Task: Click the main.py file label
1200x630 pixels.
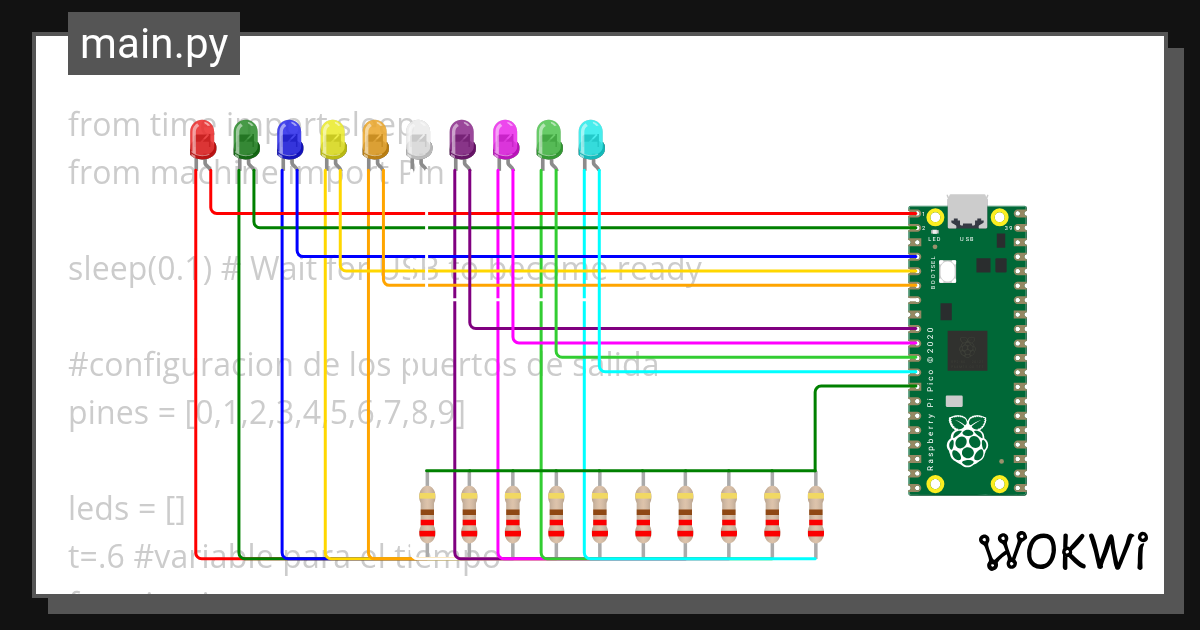Action: coord(153,44)
